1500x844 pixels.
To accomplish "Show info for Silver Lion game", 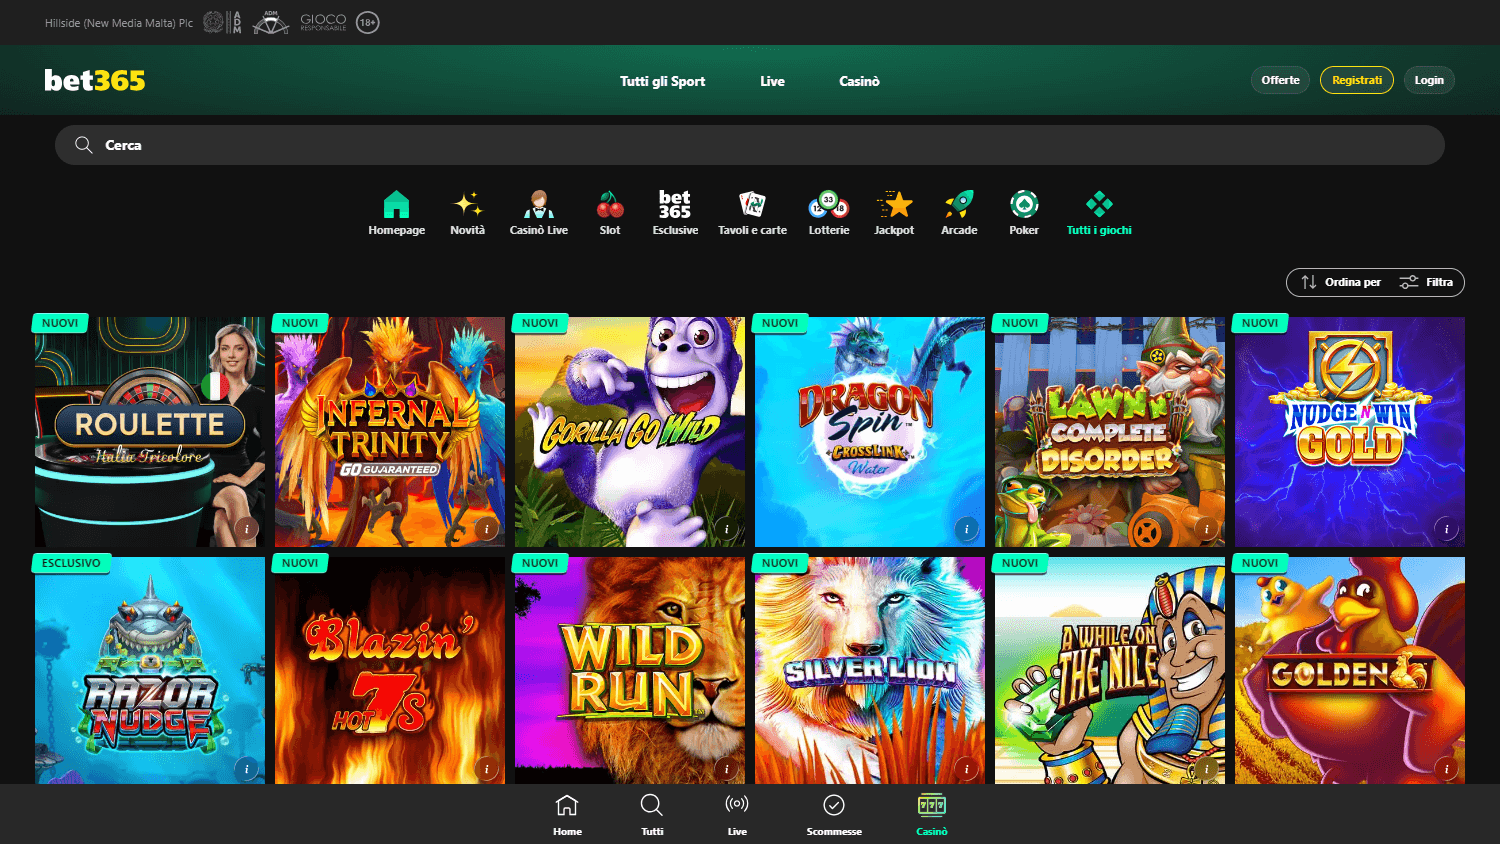I will click(x=966, y=769).
